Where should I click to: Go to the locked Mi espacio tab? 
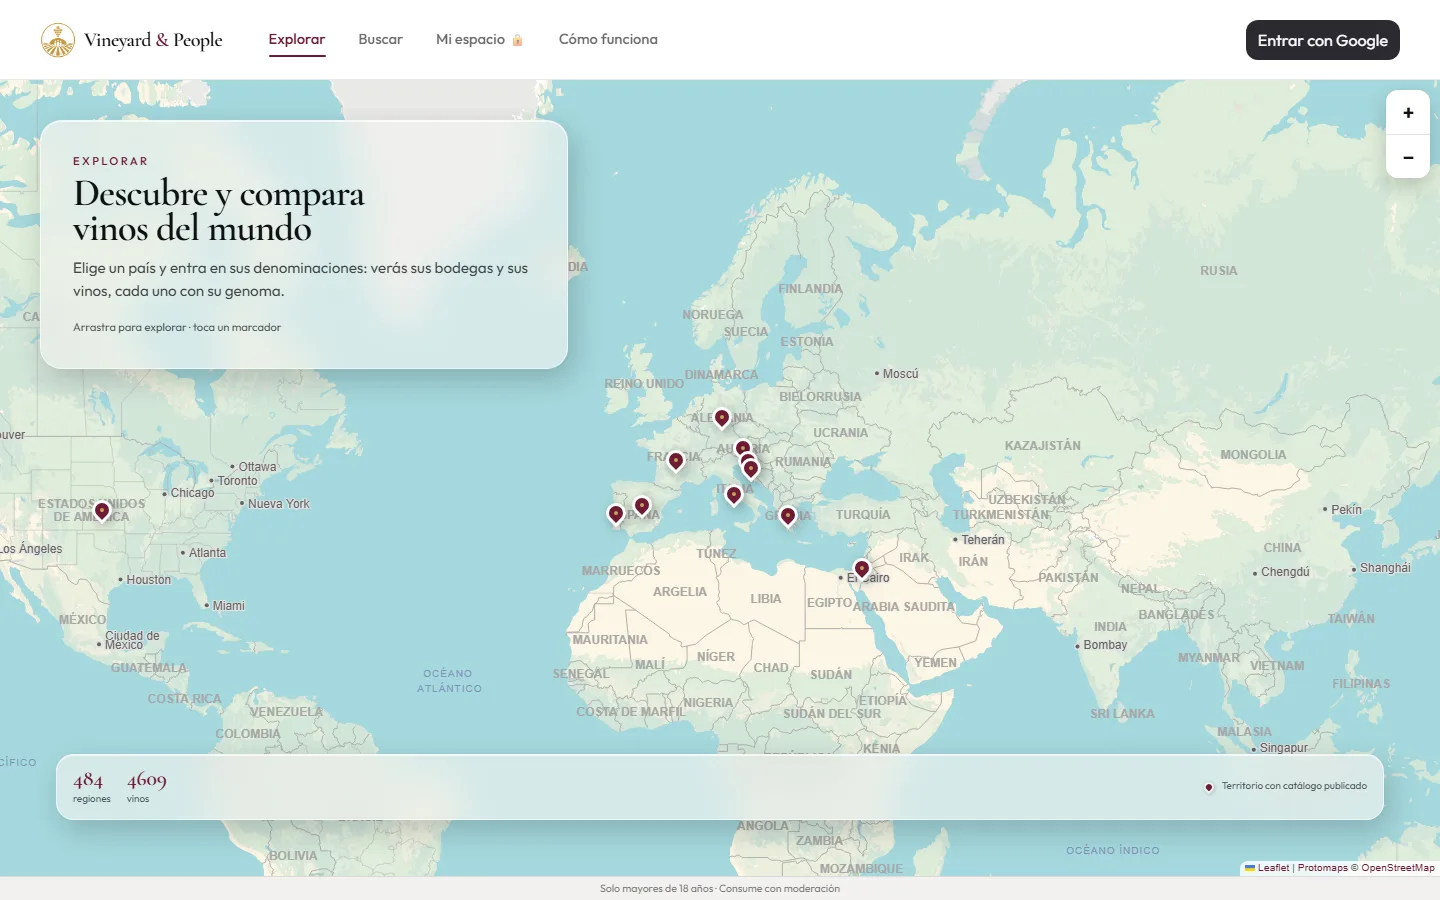tap(480, 39)
